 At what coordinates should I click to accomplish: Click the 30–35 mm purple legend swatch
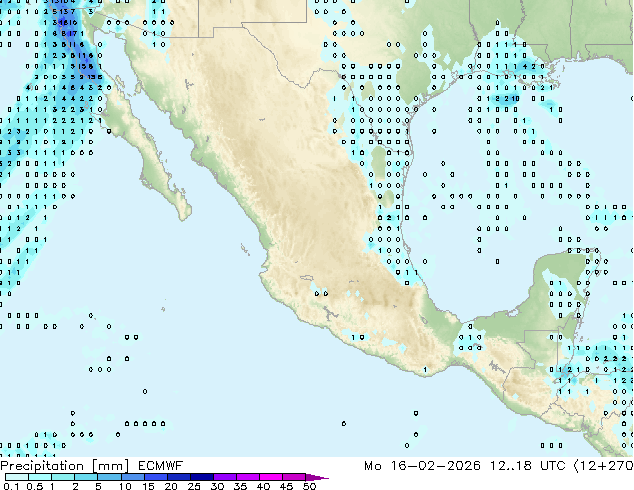224,477
